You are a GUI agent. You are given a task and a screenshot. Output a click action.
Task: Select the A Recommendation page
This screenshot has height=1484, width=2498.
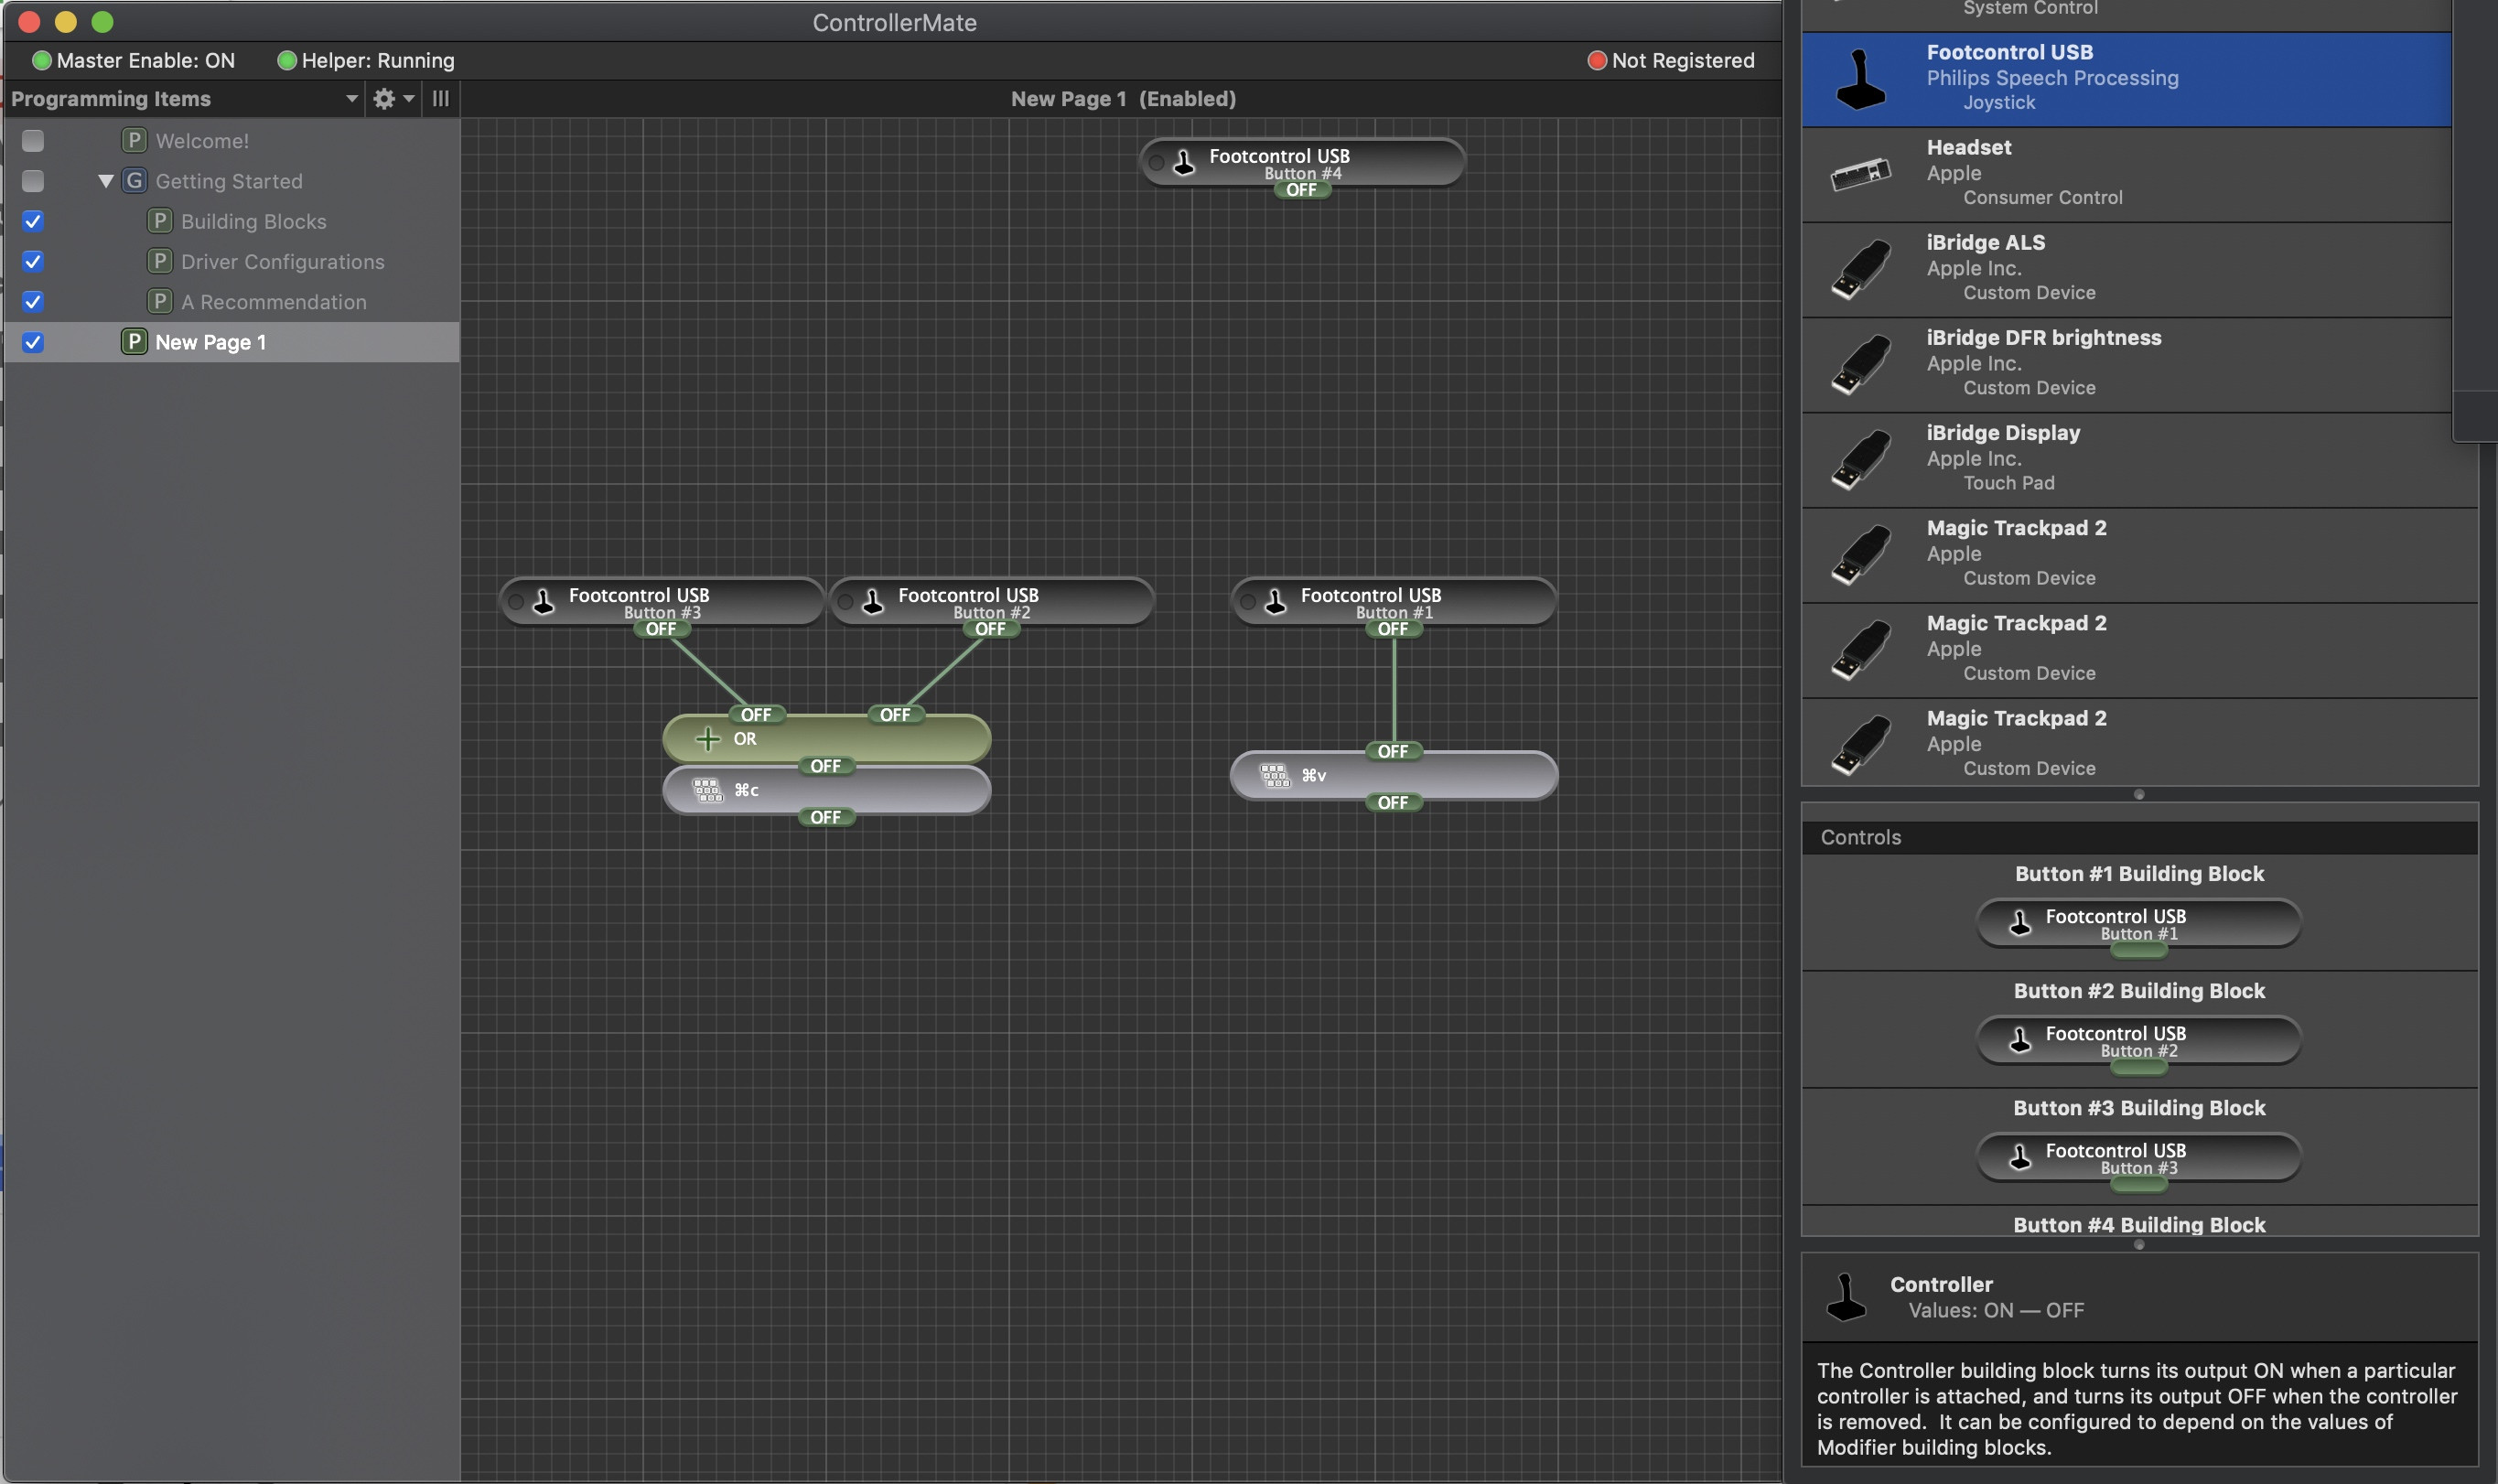273,302
